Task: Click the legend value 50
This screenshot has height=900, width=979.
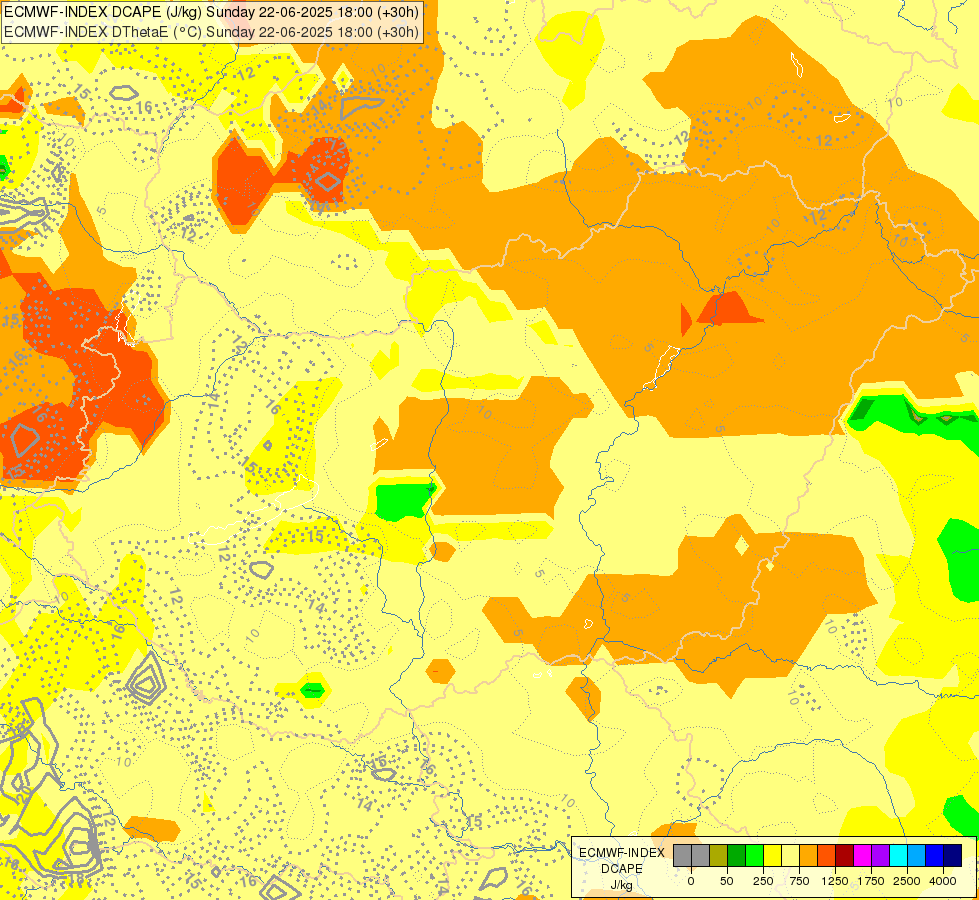Action: coord(727,881)
